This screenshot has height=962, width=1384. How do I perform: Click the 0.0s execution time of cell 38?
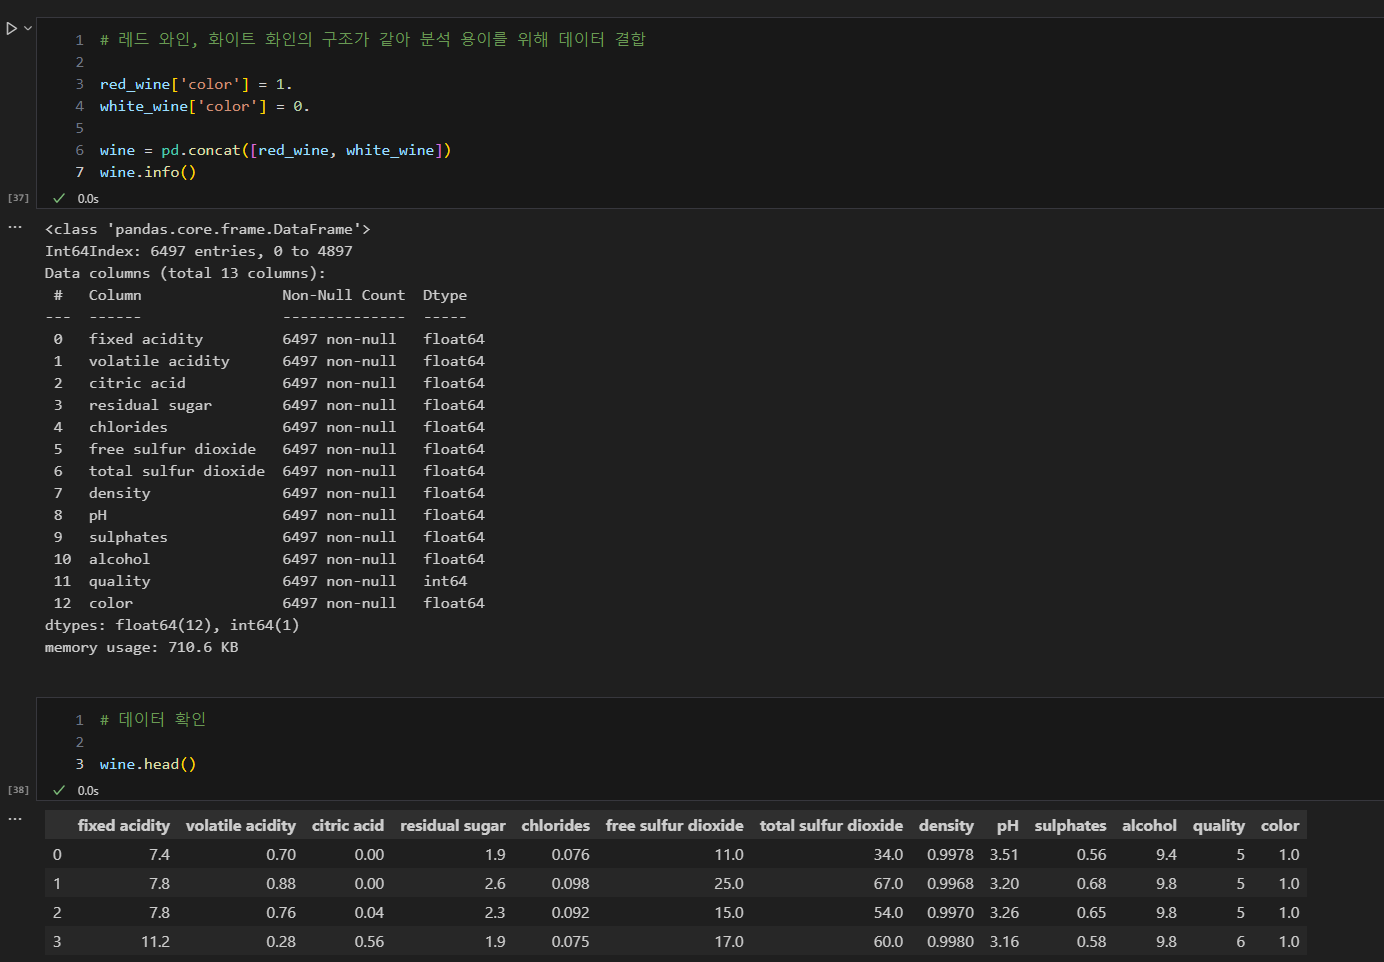point(88,790)
